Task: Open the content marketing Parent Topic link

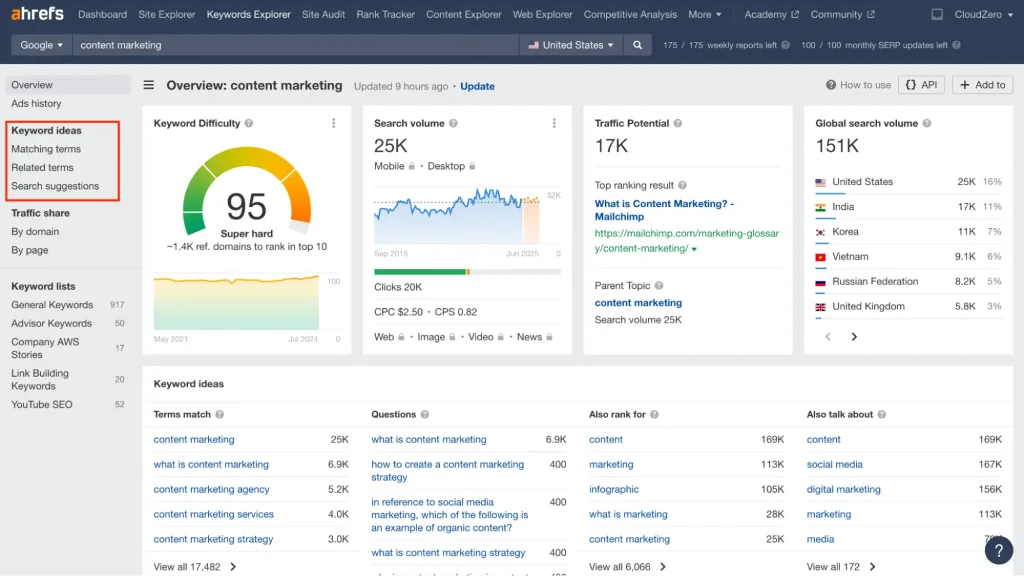Action: tap(638, 303)
